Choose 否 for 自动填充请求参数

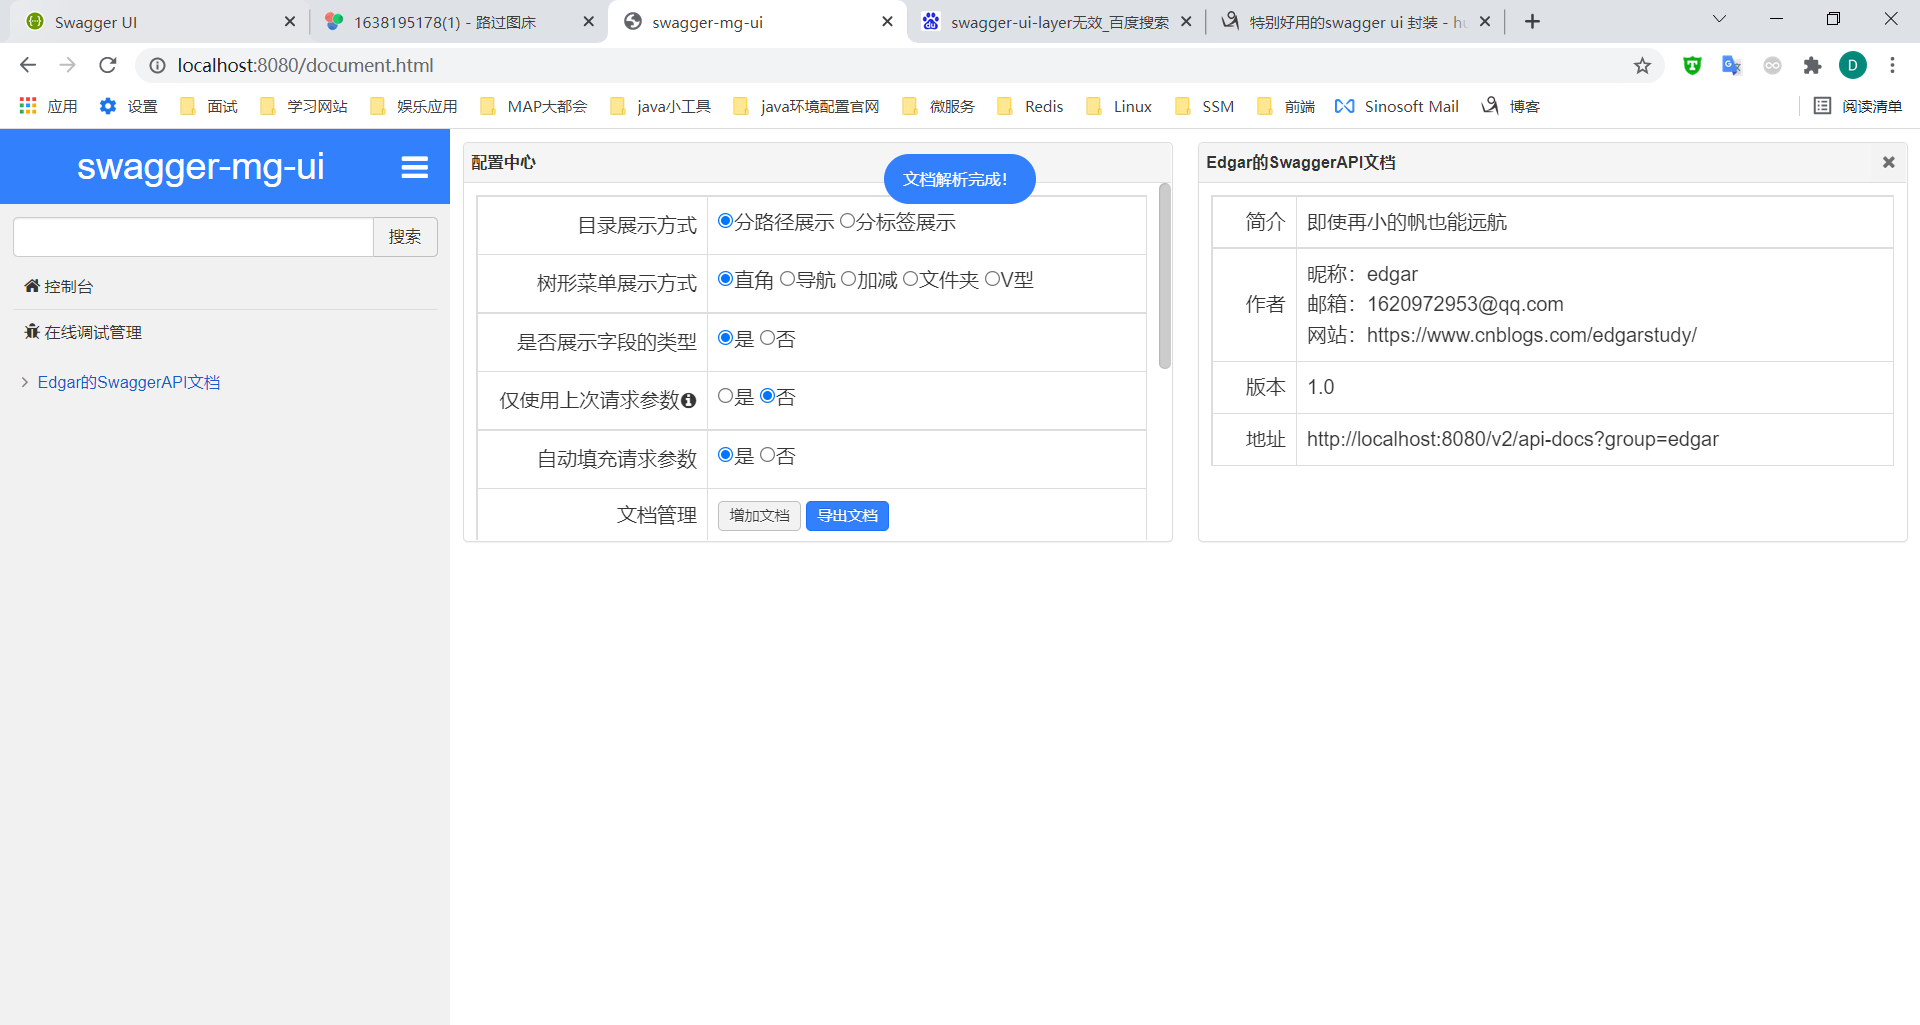(x=767, y=455)
